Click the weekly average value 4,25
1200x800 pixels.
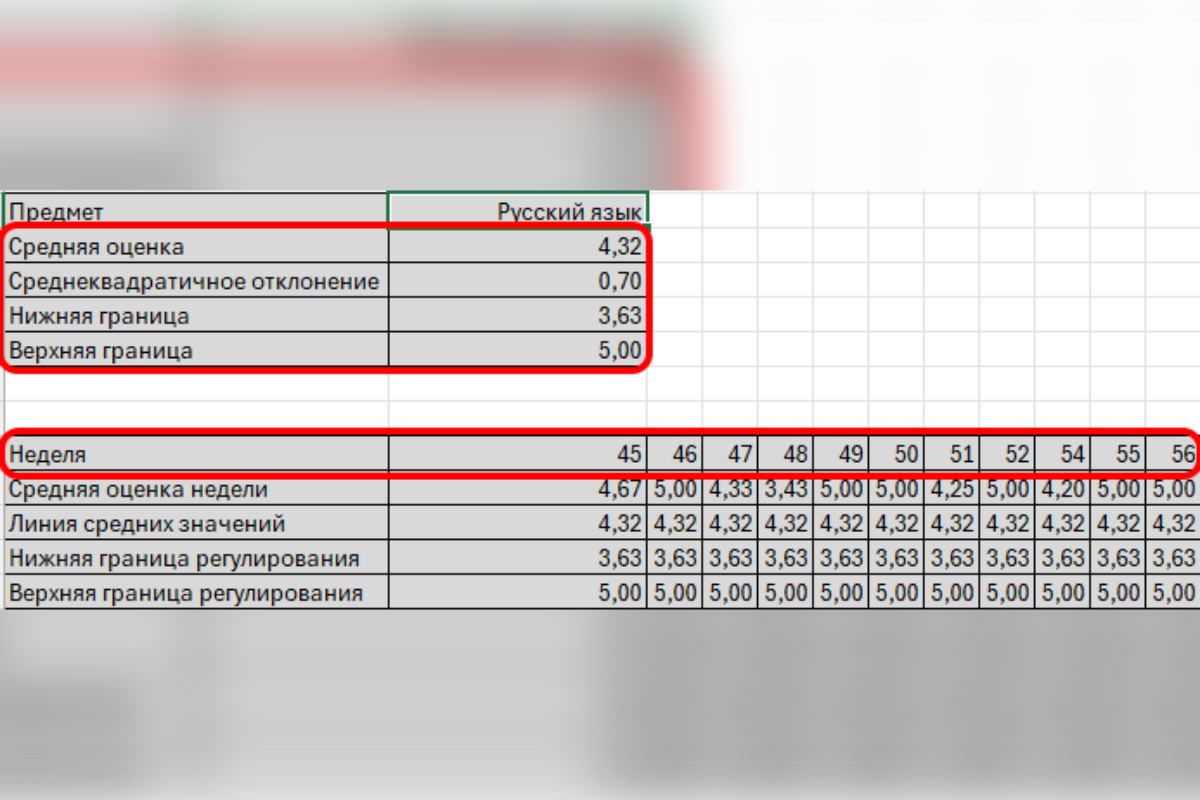click(x=951, y=489)
